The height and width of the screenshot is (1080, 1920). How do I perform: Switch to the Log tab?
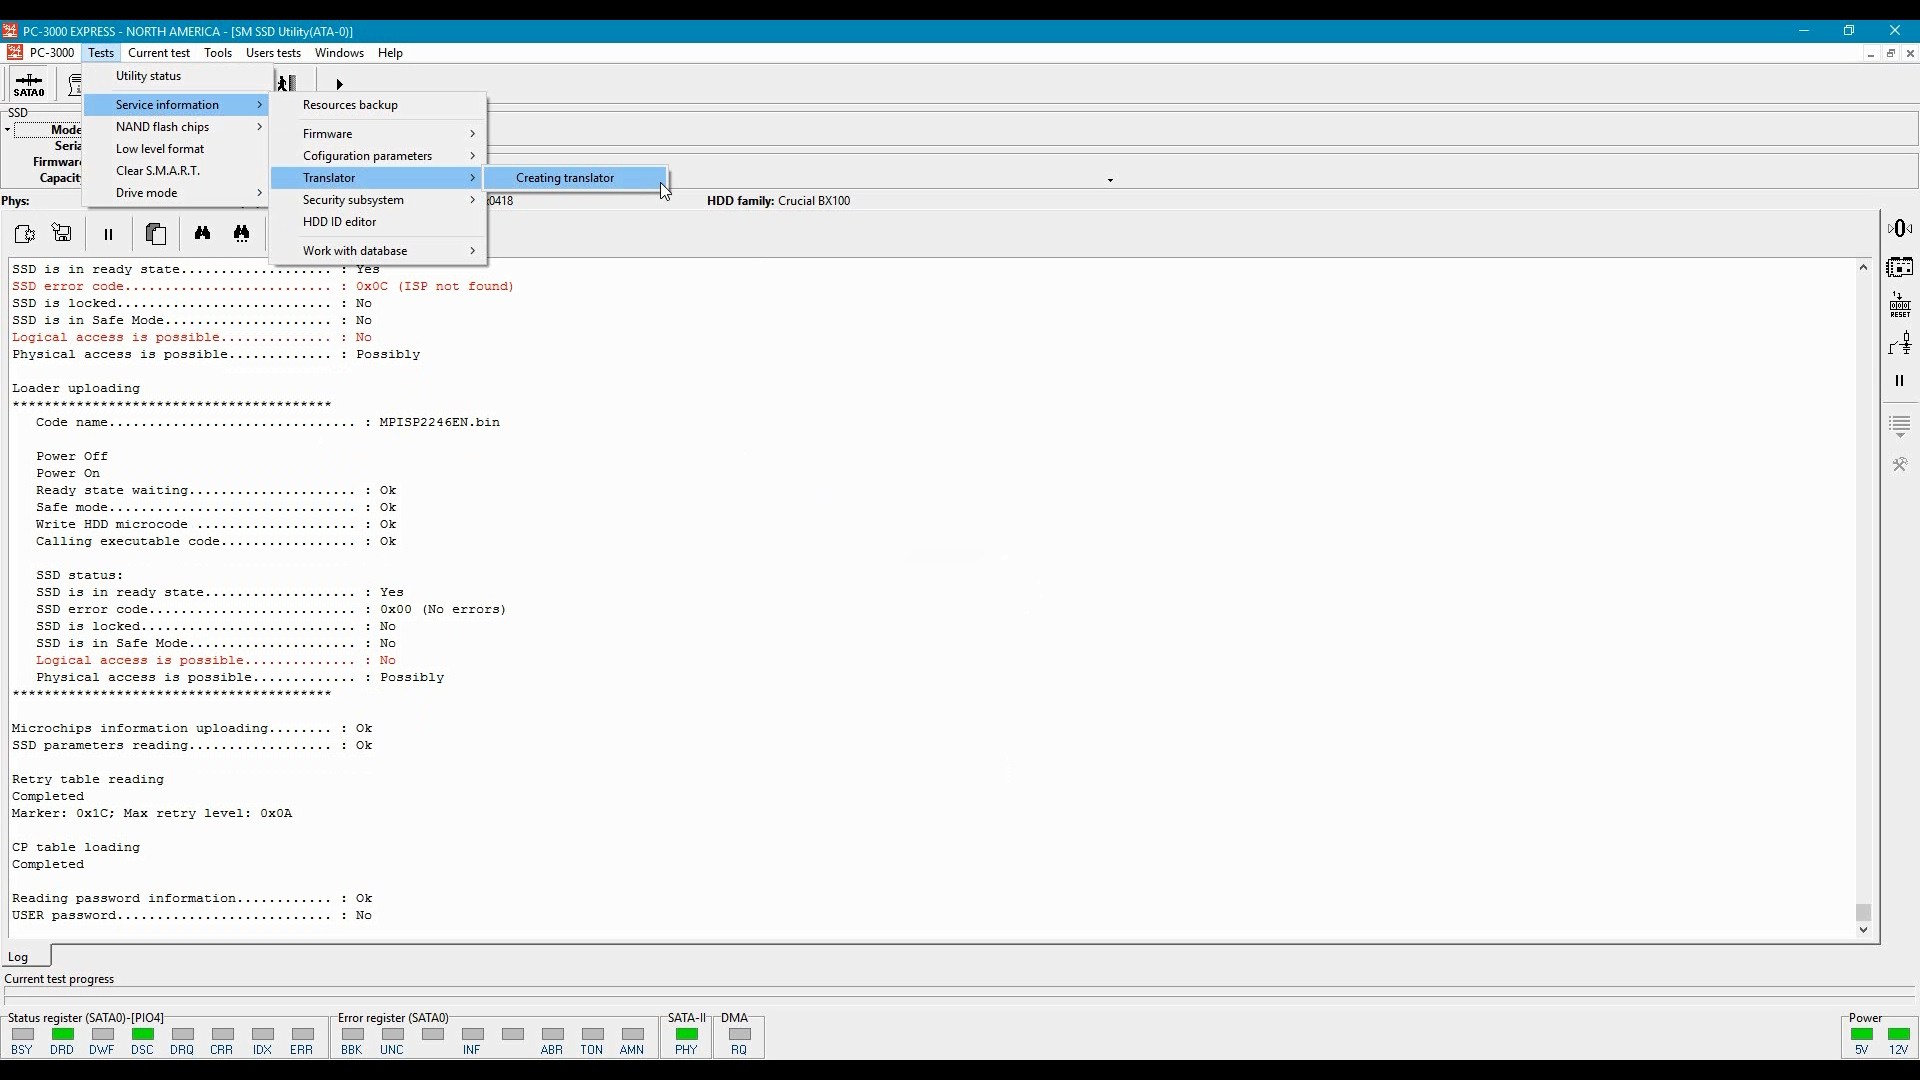pos(19,957)
